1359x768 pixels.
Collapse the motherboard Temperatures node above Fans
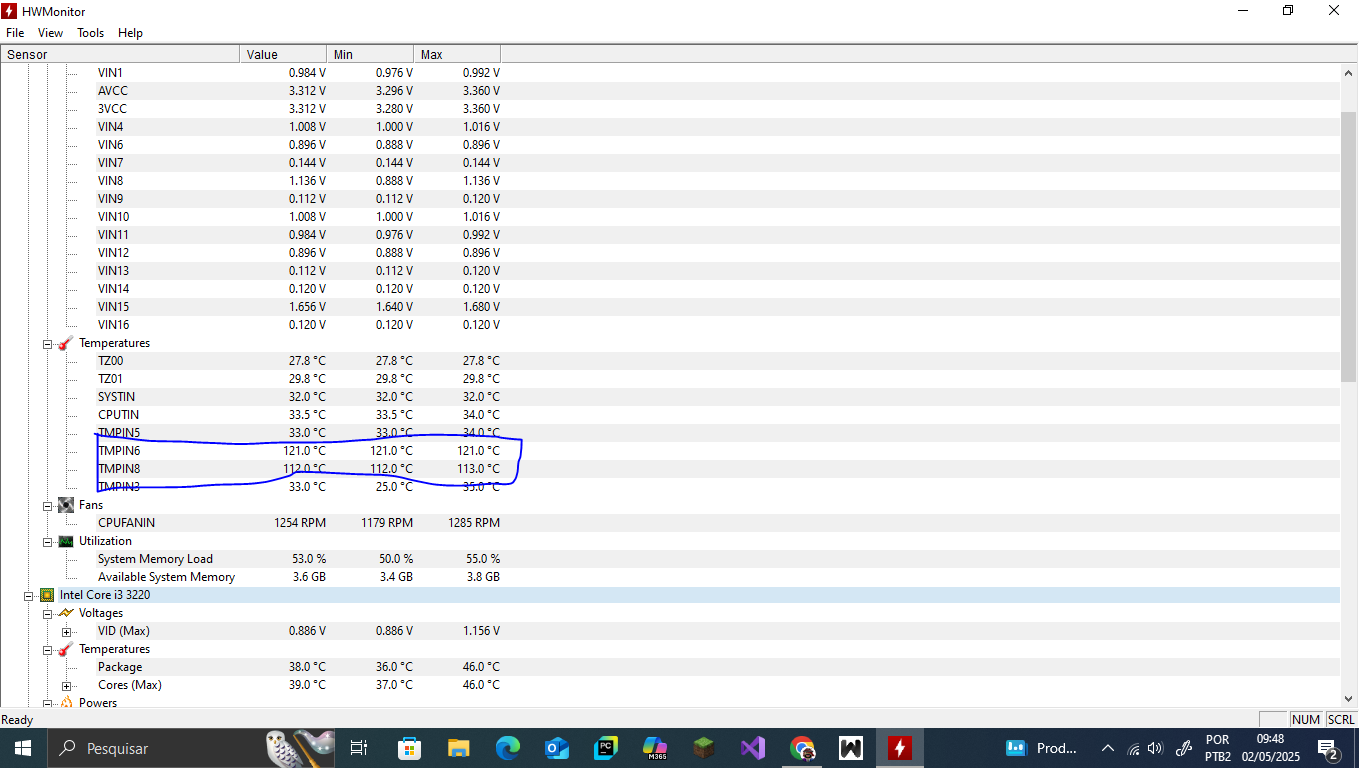tap(47, 343)
